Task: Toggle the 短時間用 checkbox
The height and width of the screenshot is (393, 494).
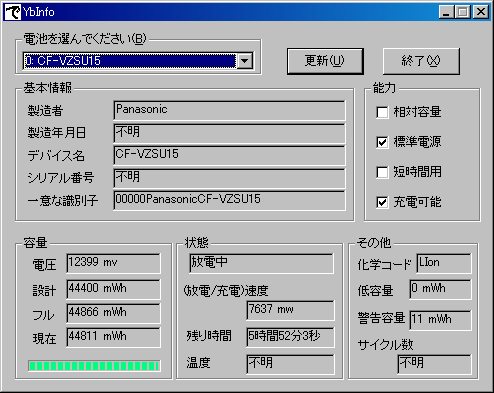Action: [382, 172]
